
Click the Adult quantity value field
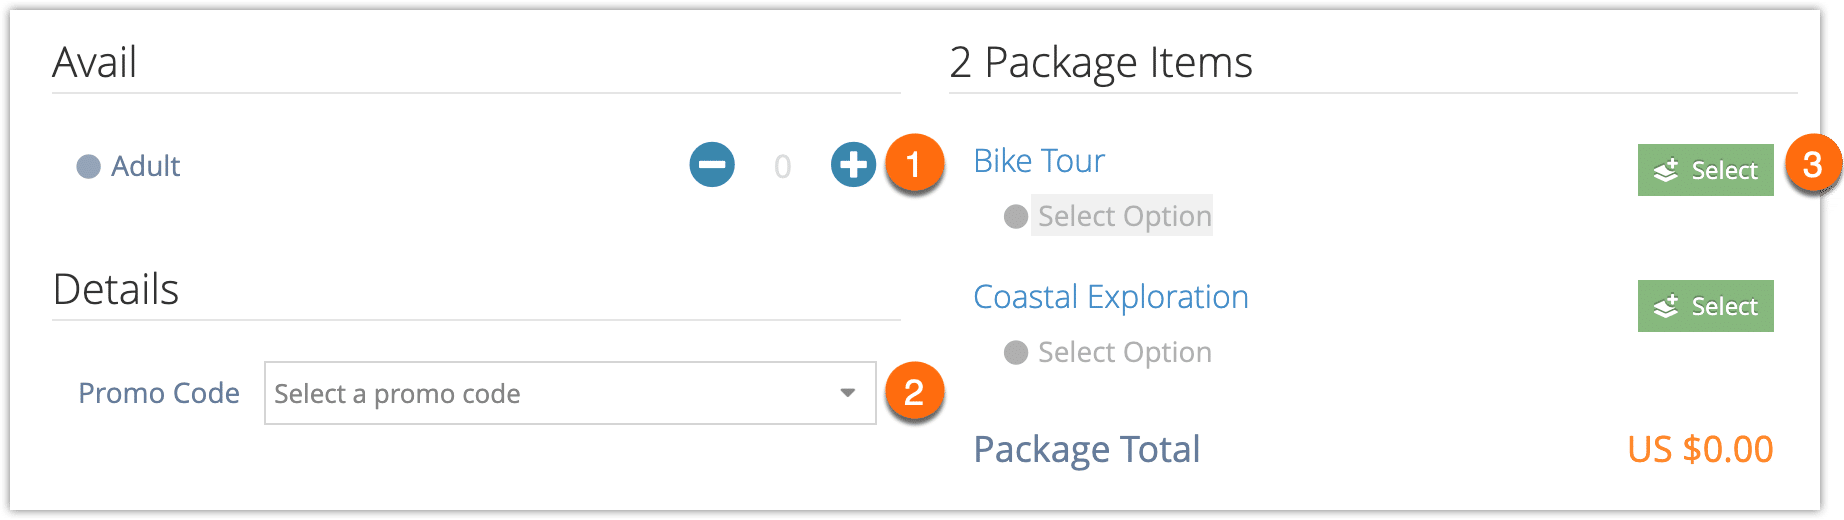[782, 166]
